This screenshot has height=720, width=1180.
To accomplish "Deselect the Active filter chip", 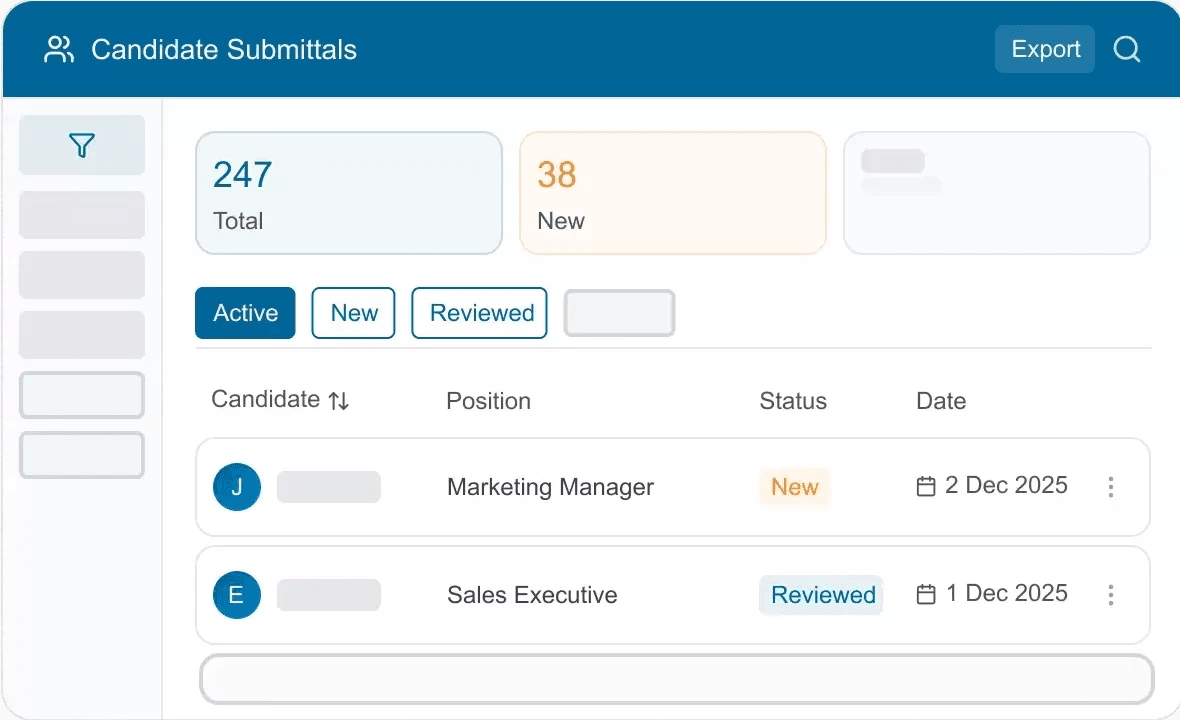I will click(x=245, y=313).
